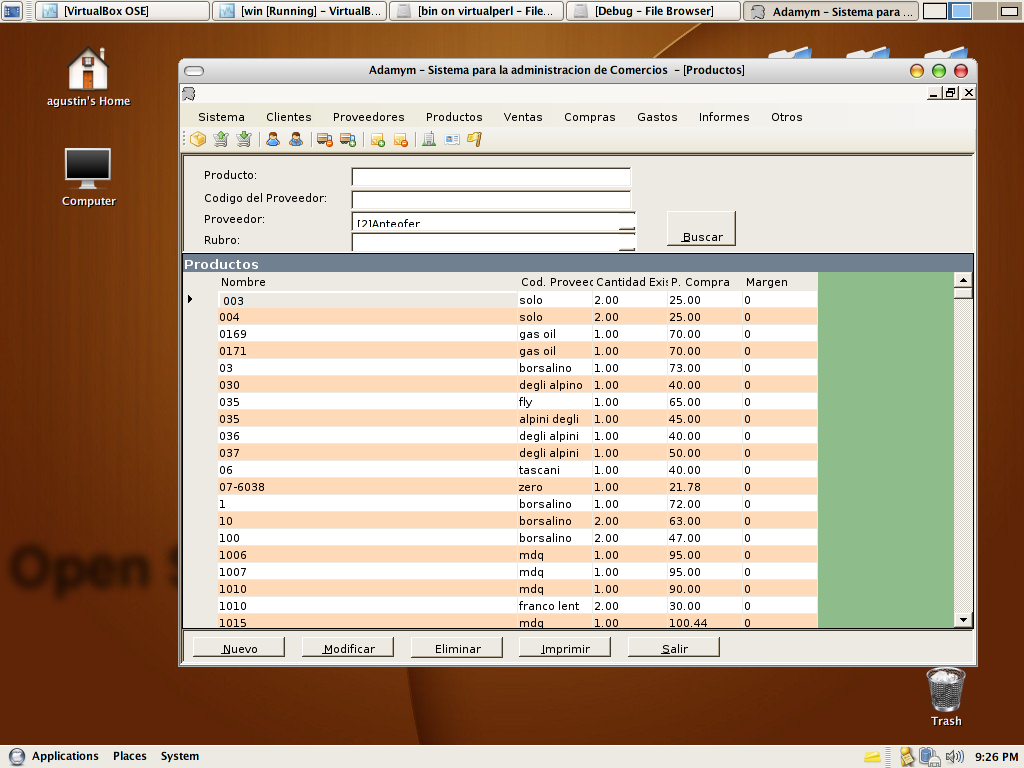Click the ID card toolbar icon
The width and height of the screenshot is (1024, 768).
tap(452, 139)
